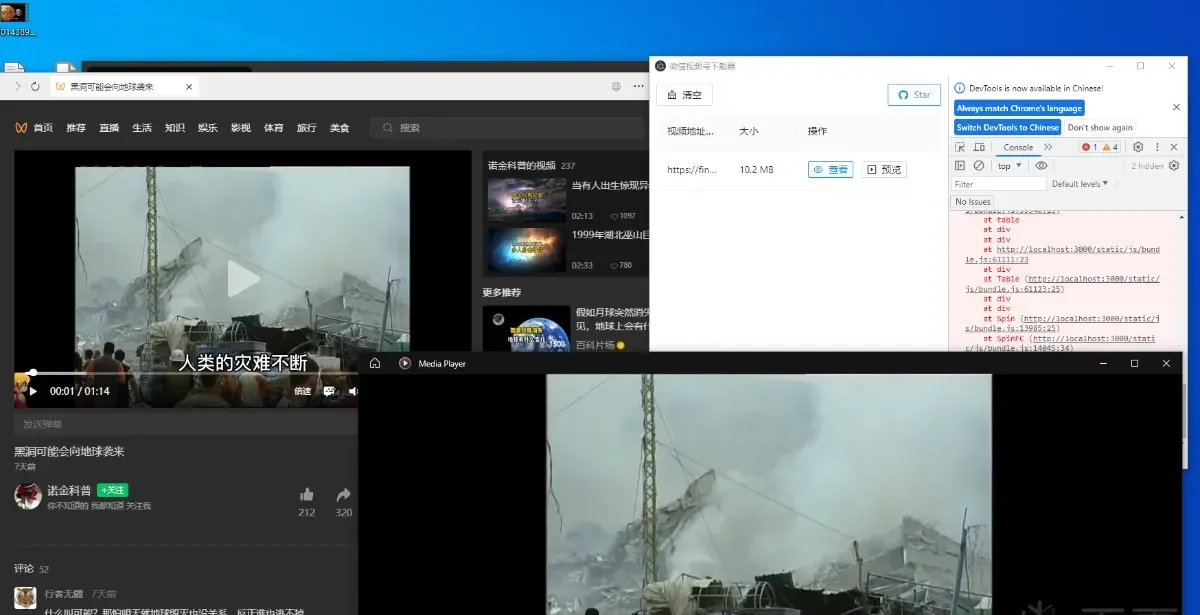This screenshot has height=615, width=1200.
Task: Click the 预览 preview button
Action: 884,170
